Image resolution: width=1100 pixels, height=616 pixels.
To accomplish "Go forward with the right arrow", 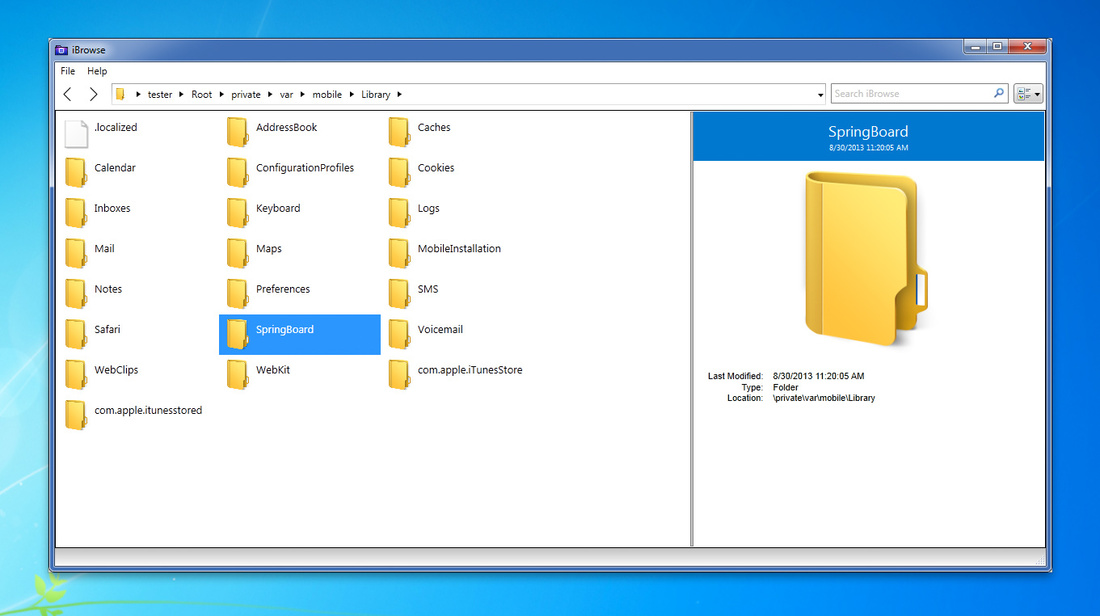I will (93, 94).
